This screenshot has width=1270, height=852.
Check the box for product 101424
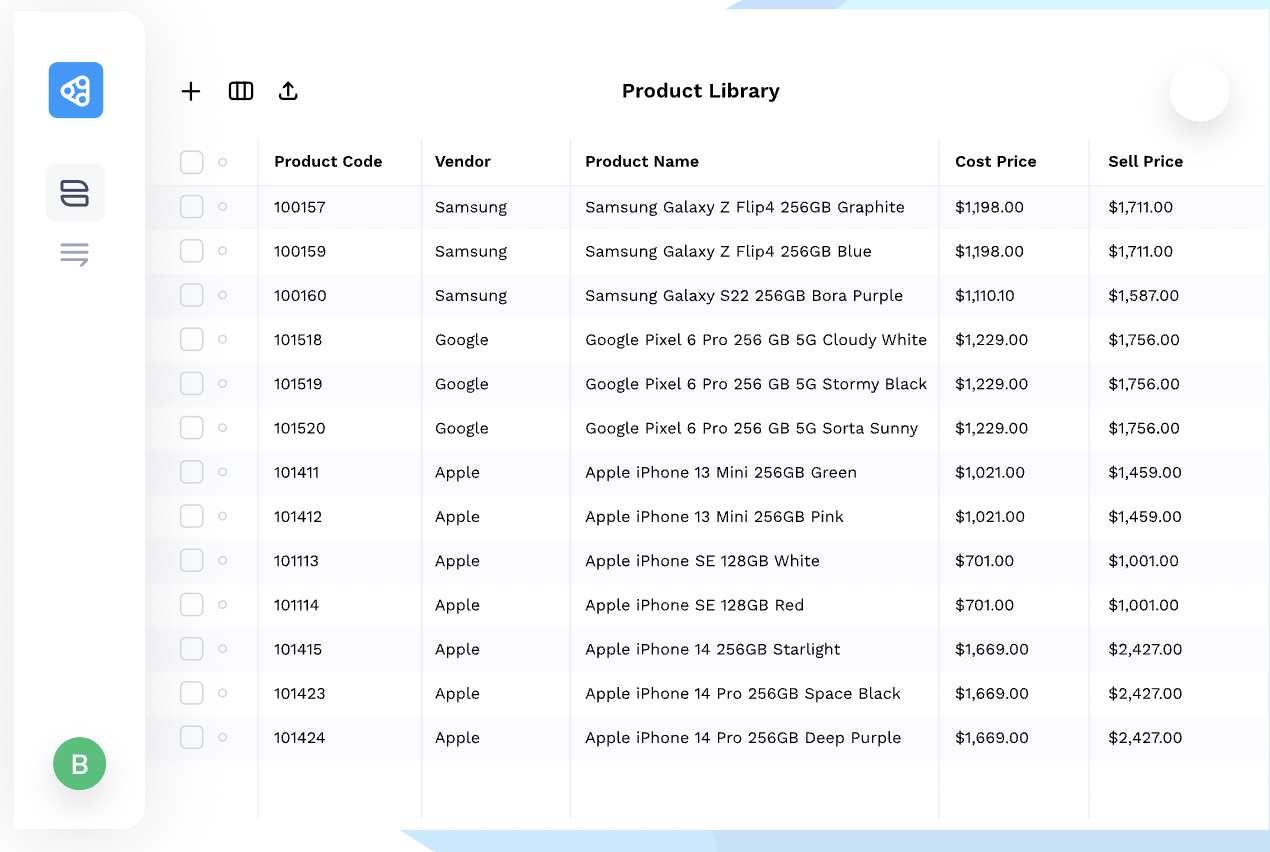click(192, 737)
